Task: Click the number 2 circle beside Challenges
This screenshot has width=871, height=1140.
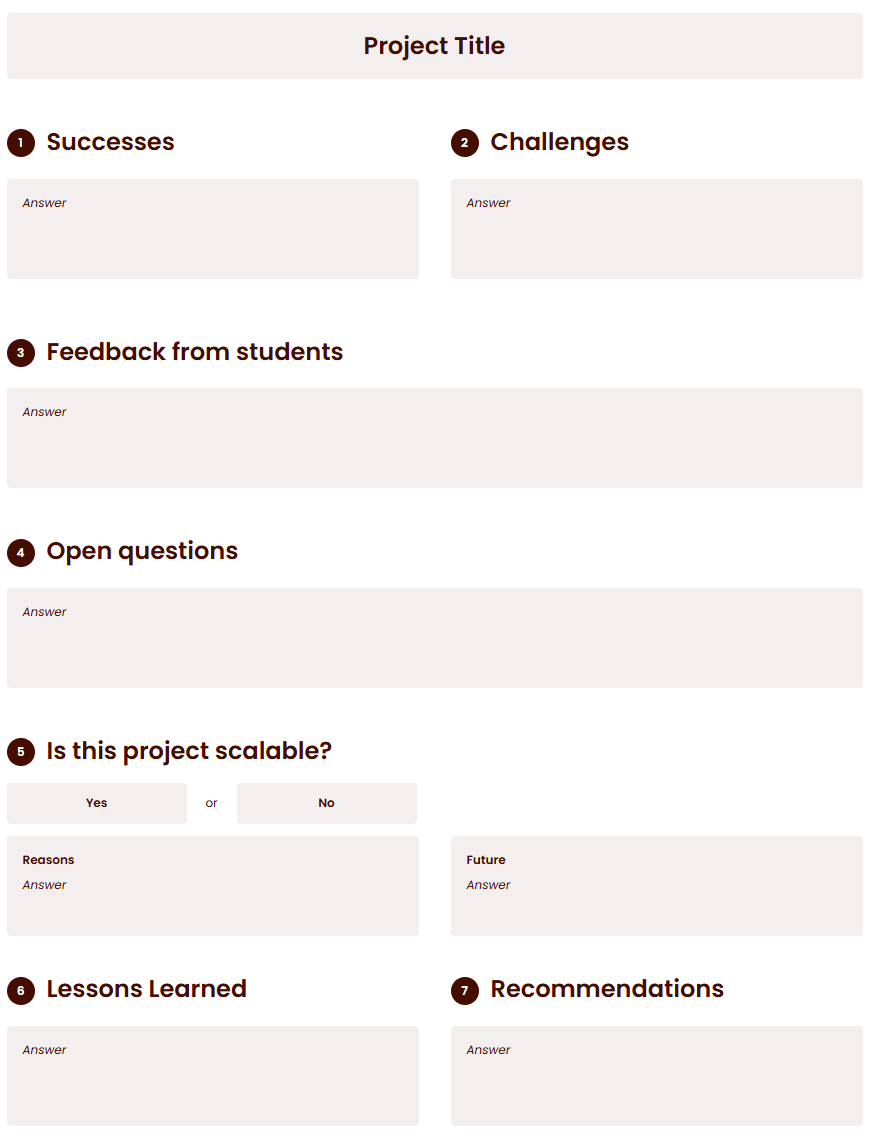Action: [465, 142]
